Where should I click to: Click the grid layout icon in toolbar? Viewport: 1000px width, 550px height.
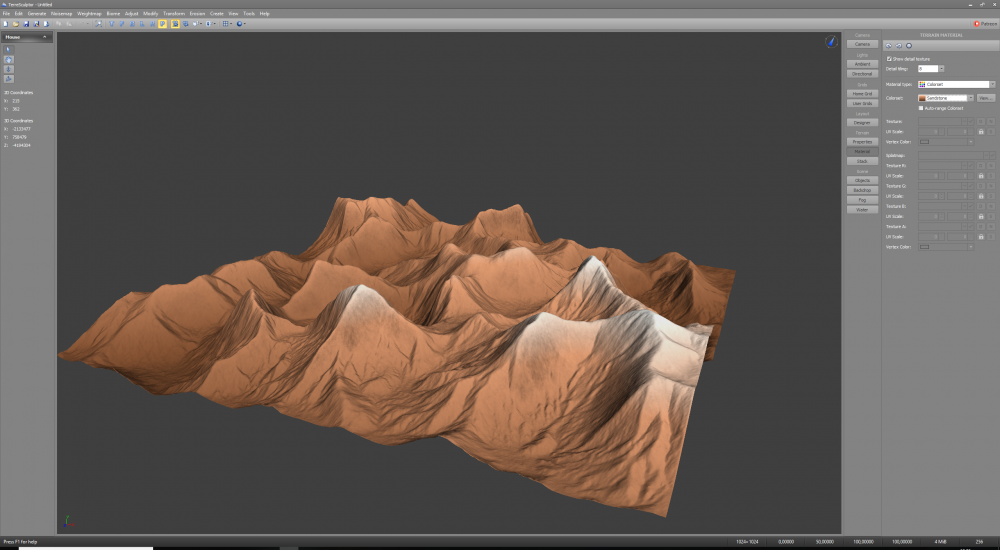(x=226, y=23)
